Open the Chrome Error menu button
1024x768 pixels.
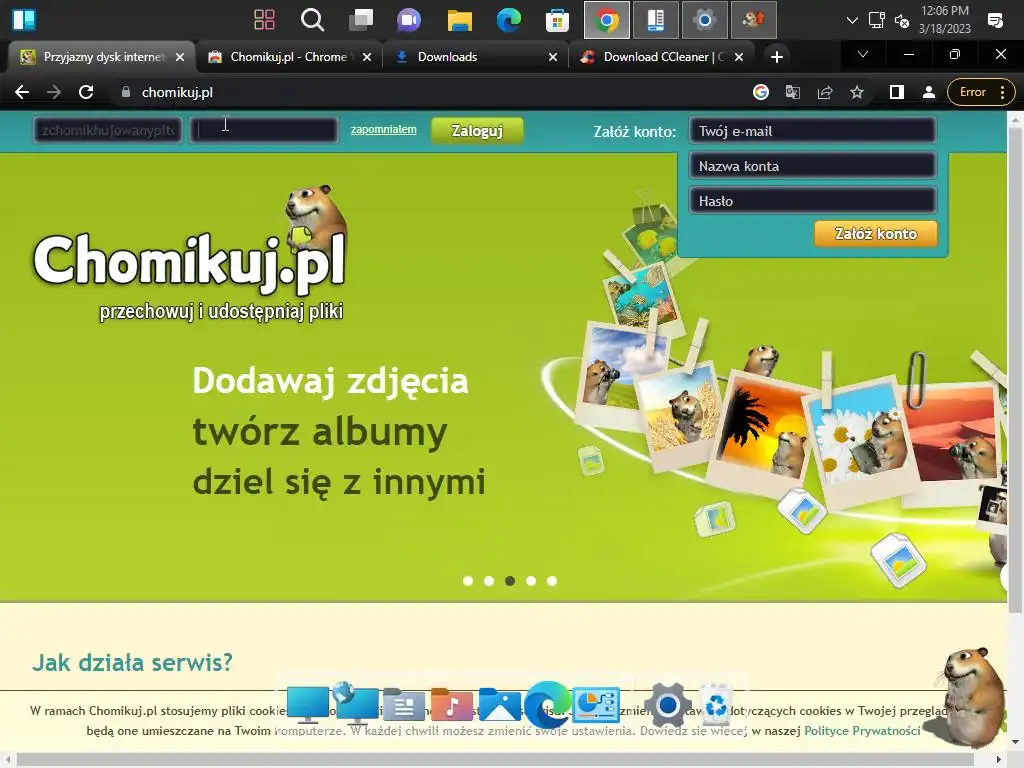(981, 92)
